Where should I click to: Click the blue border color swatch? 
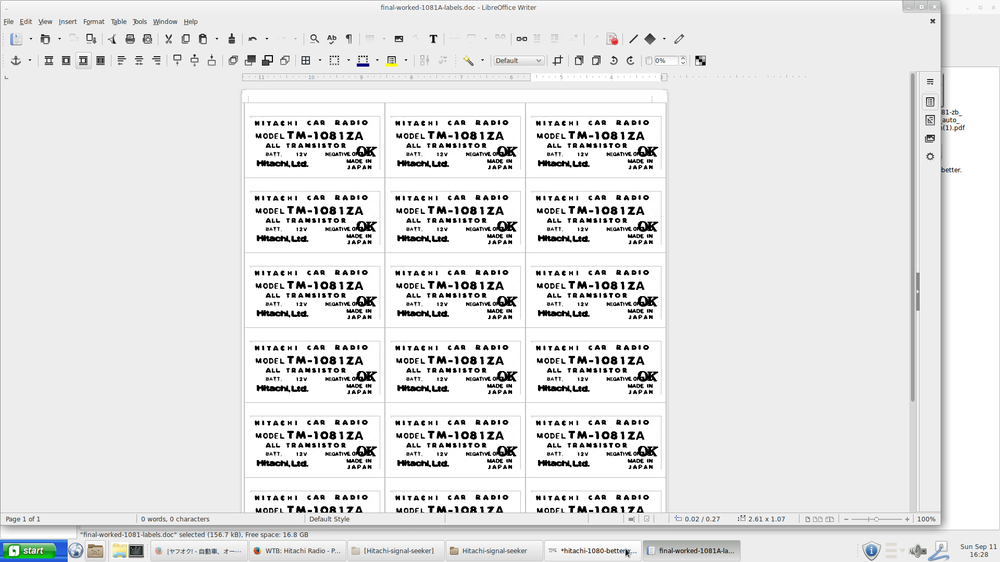(362, 61)
